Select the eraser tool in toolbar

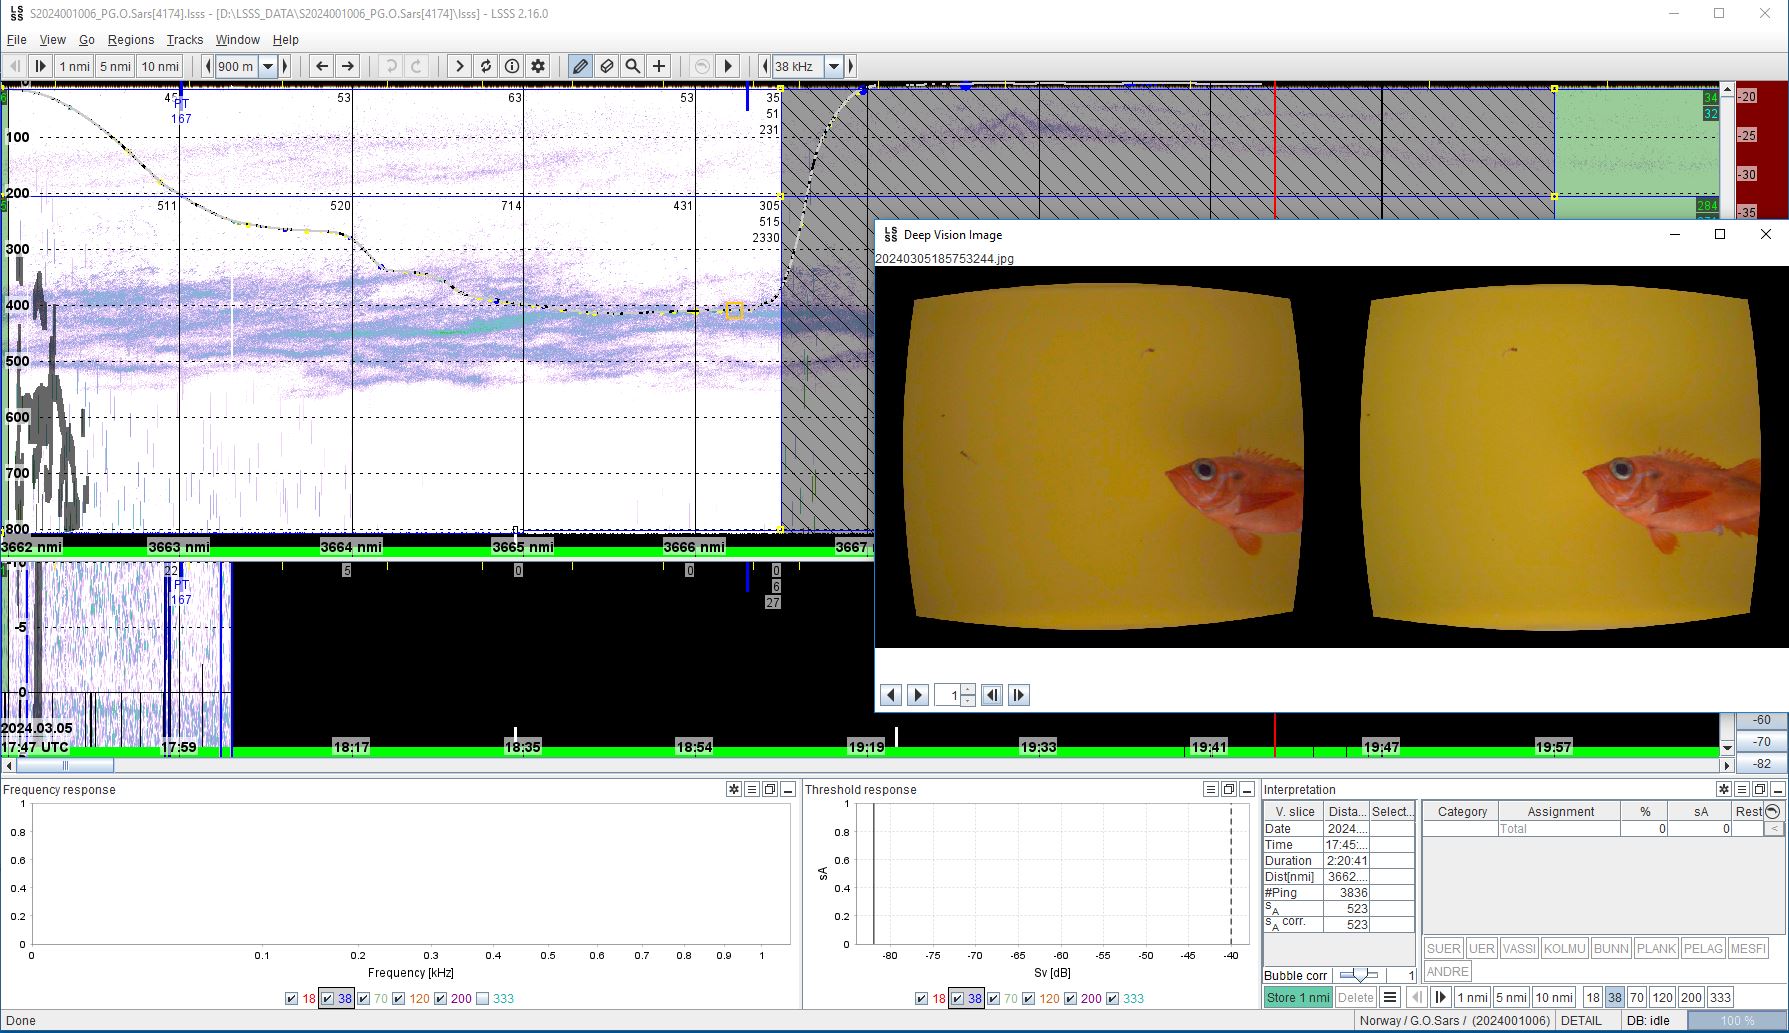(606, 66)
